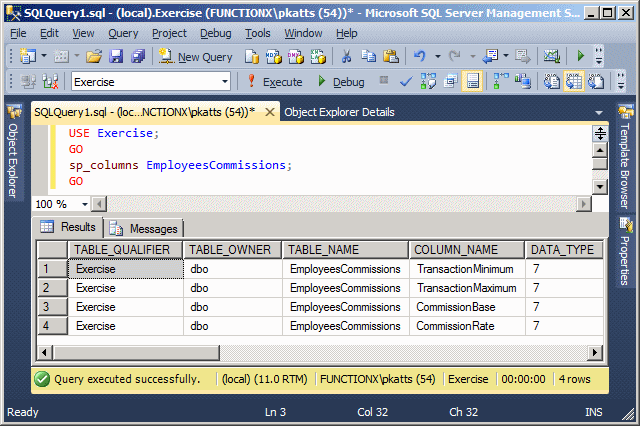The height and width of the screenshot is (426, 640).
Task: Toggle the IntelliSense Enabled button
Action: click(x=472, y=81)
